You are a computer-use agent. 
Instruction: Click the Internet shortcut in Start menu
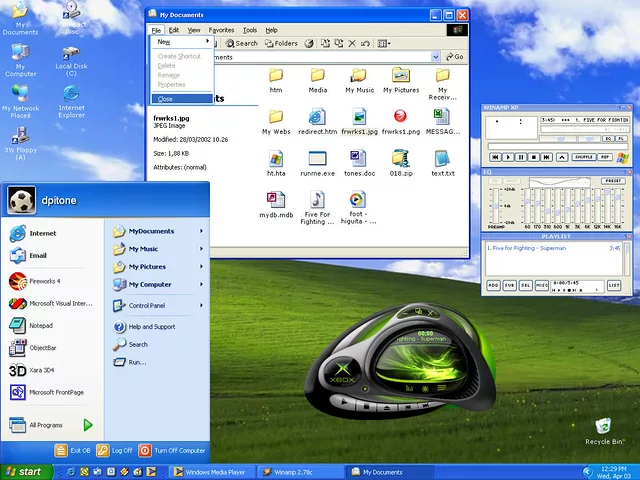(33, 233)
